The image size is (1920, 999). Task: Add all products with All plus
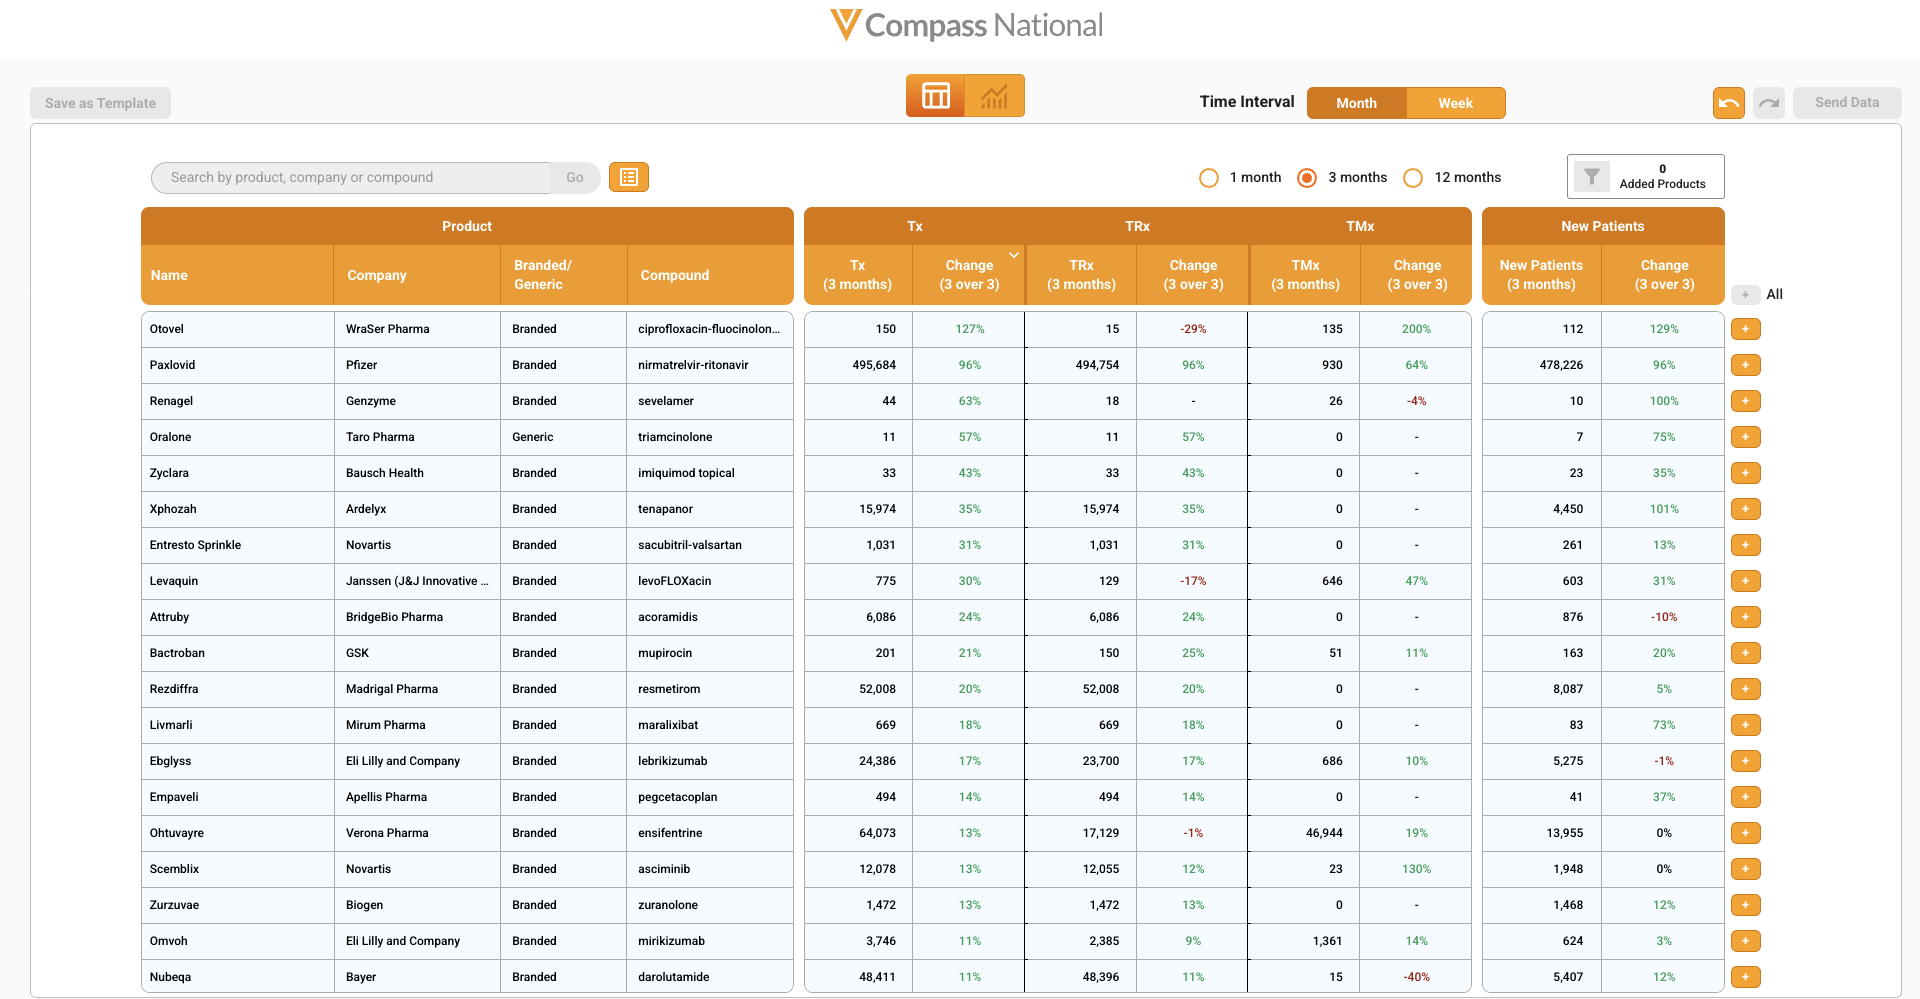tap(1746, 294)
